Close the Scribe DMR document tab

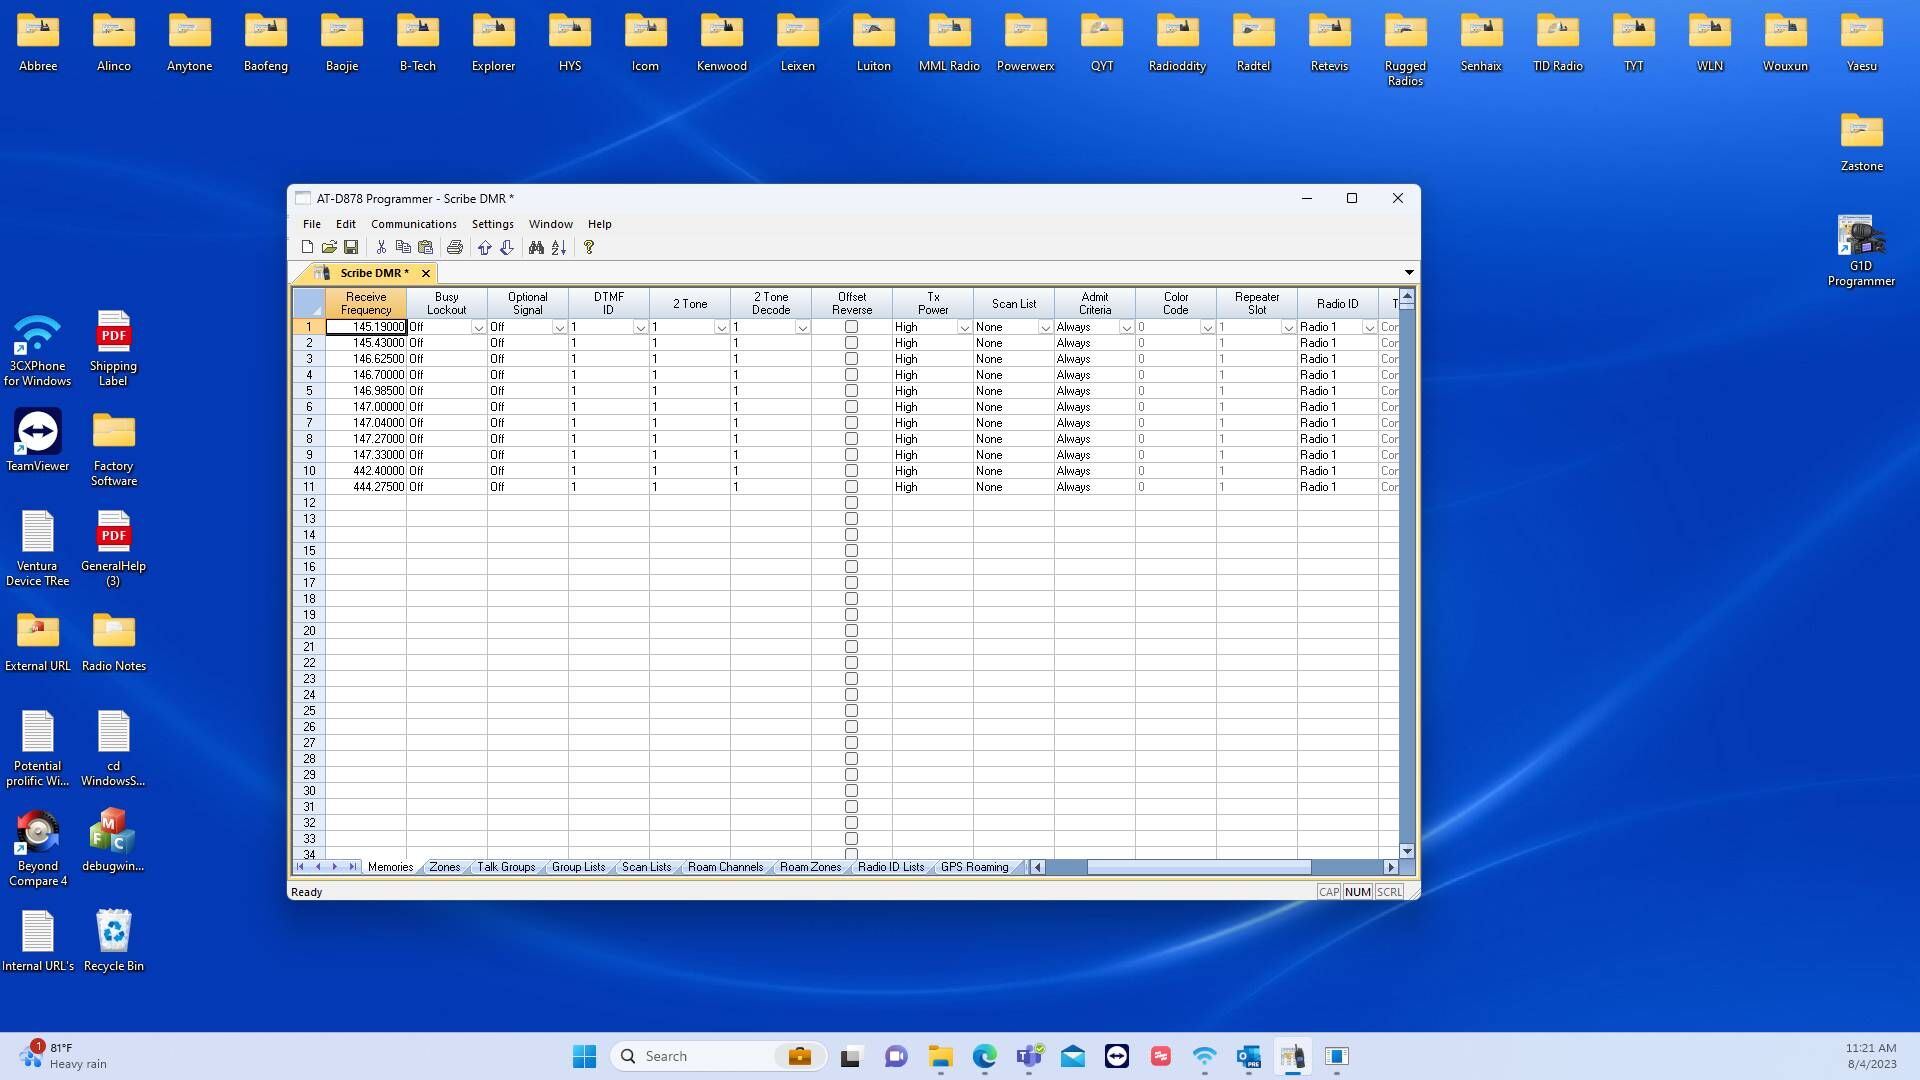click(426, 273)
